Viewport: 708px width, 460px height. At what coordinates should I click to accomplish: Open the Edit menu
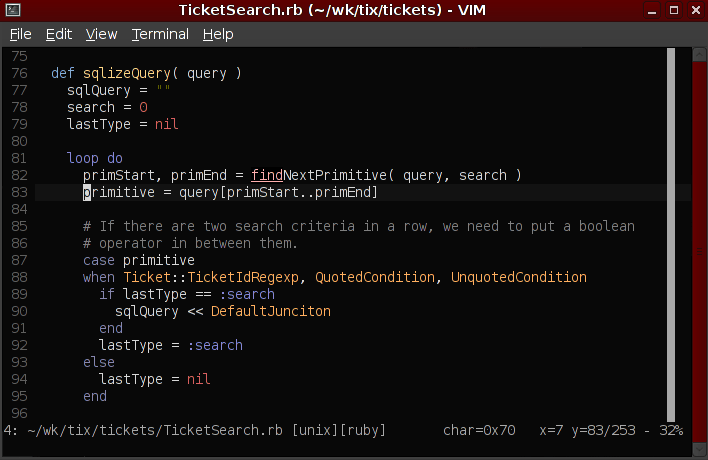tap(59, 34)
